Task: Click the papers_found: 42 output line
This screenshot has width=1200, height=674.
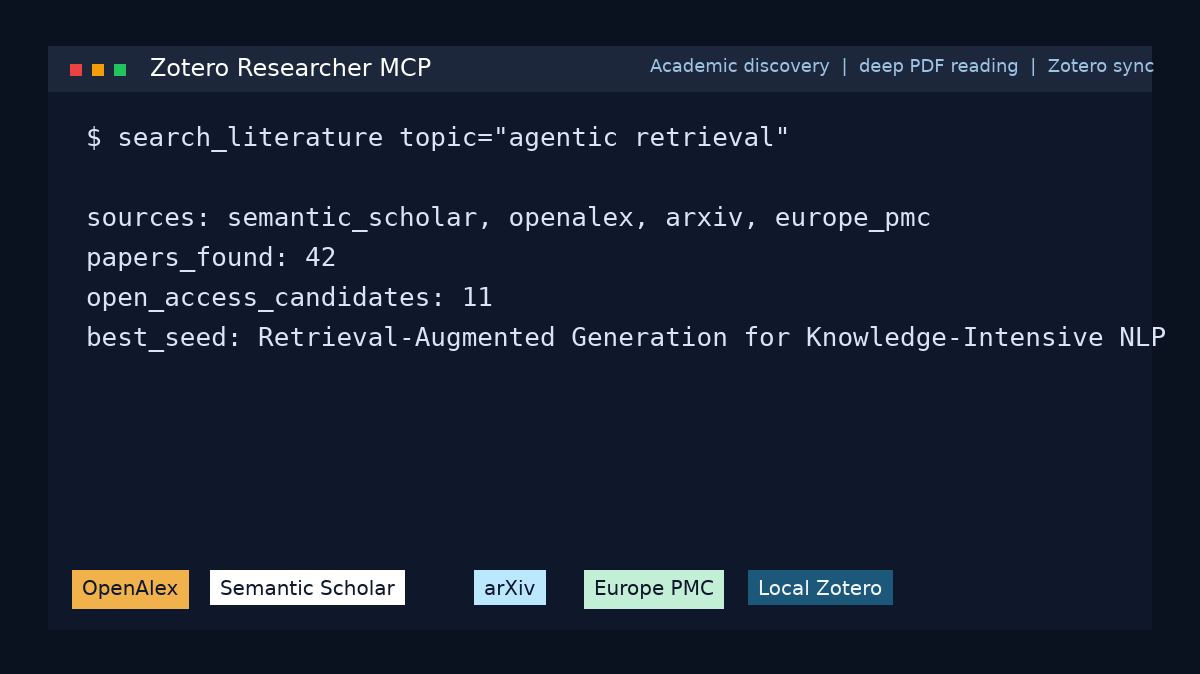Action: (x=211, y=258)
